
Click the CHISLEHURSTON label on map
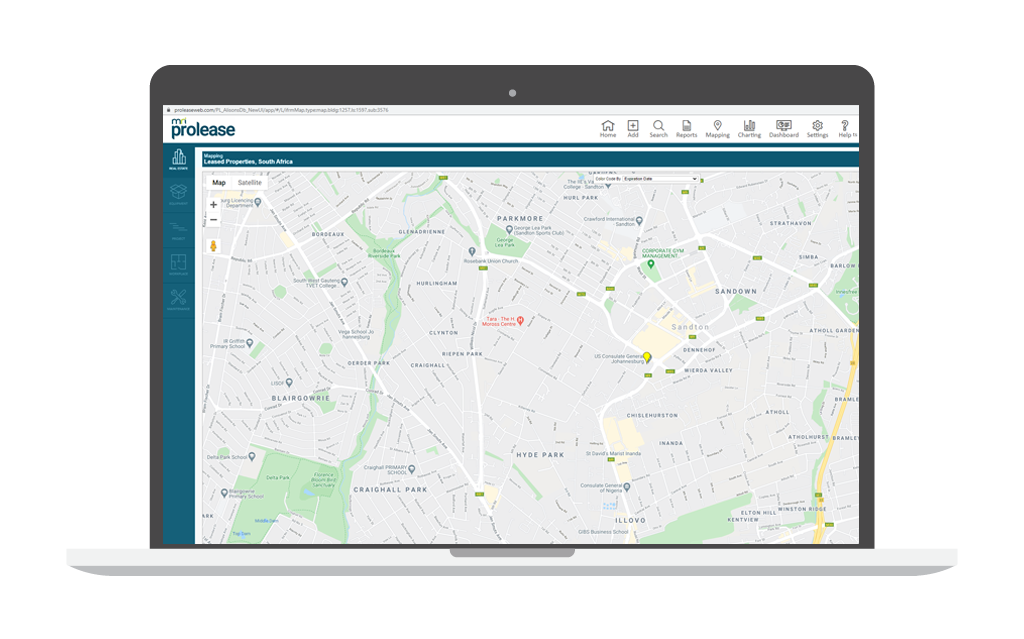pyautogui.click(x=652, y=416)
